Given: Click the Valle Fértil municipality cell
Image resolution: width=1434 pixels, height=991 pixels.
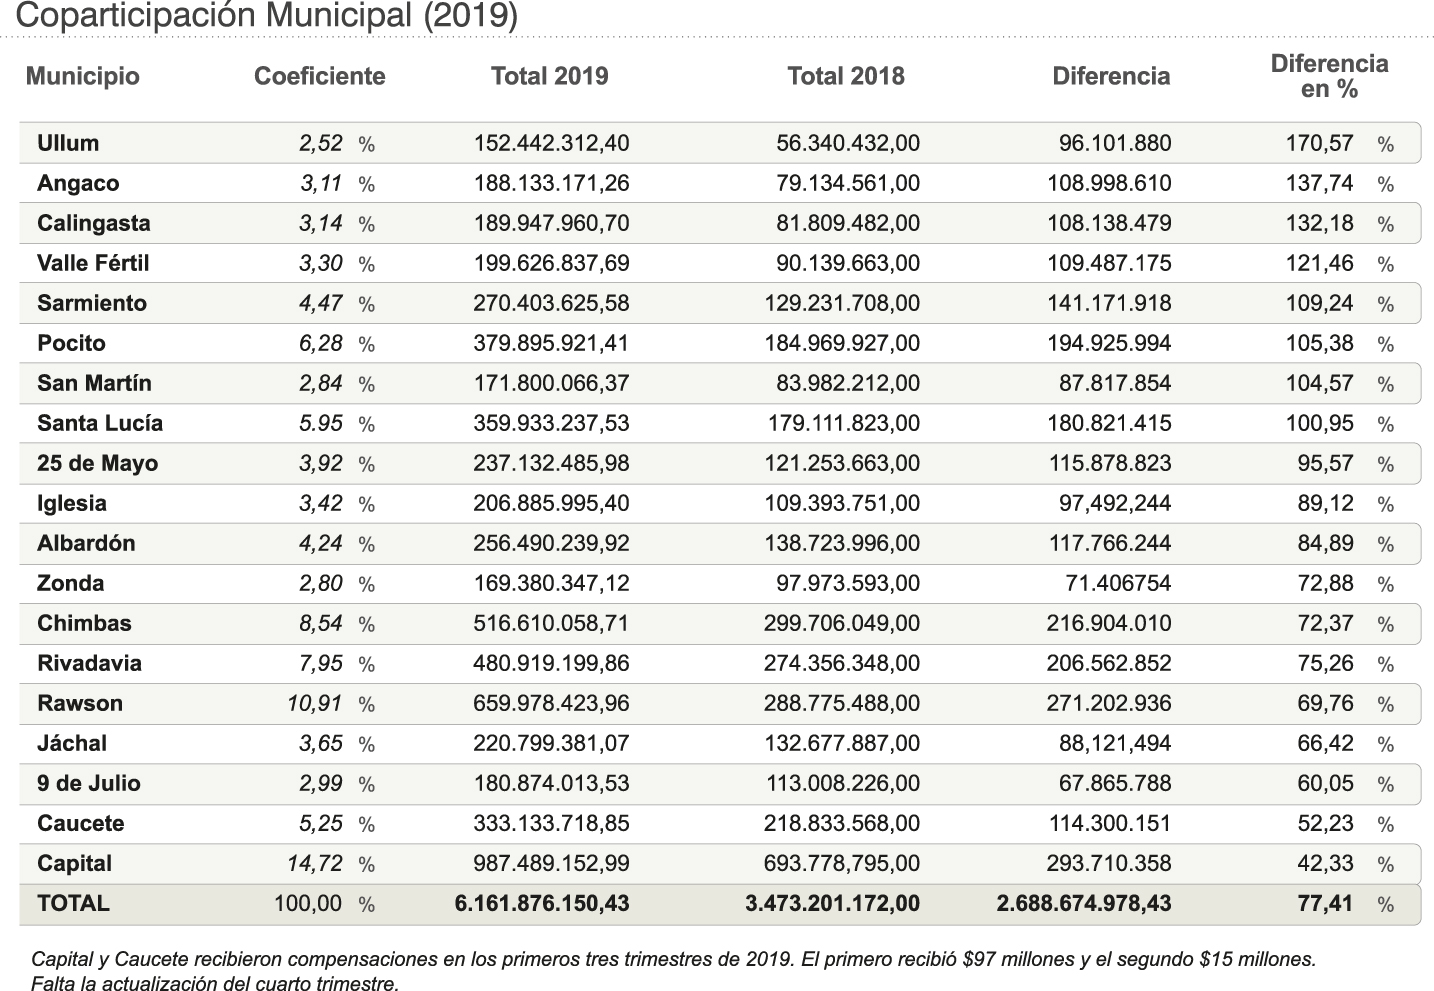Looking at the screenshot, I should tap(93, 263).
